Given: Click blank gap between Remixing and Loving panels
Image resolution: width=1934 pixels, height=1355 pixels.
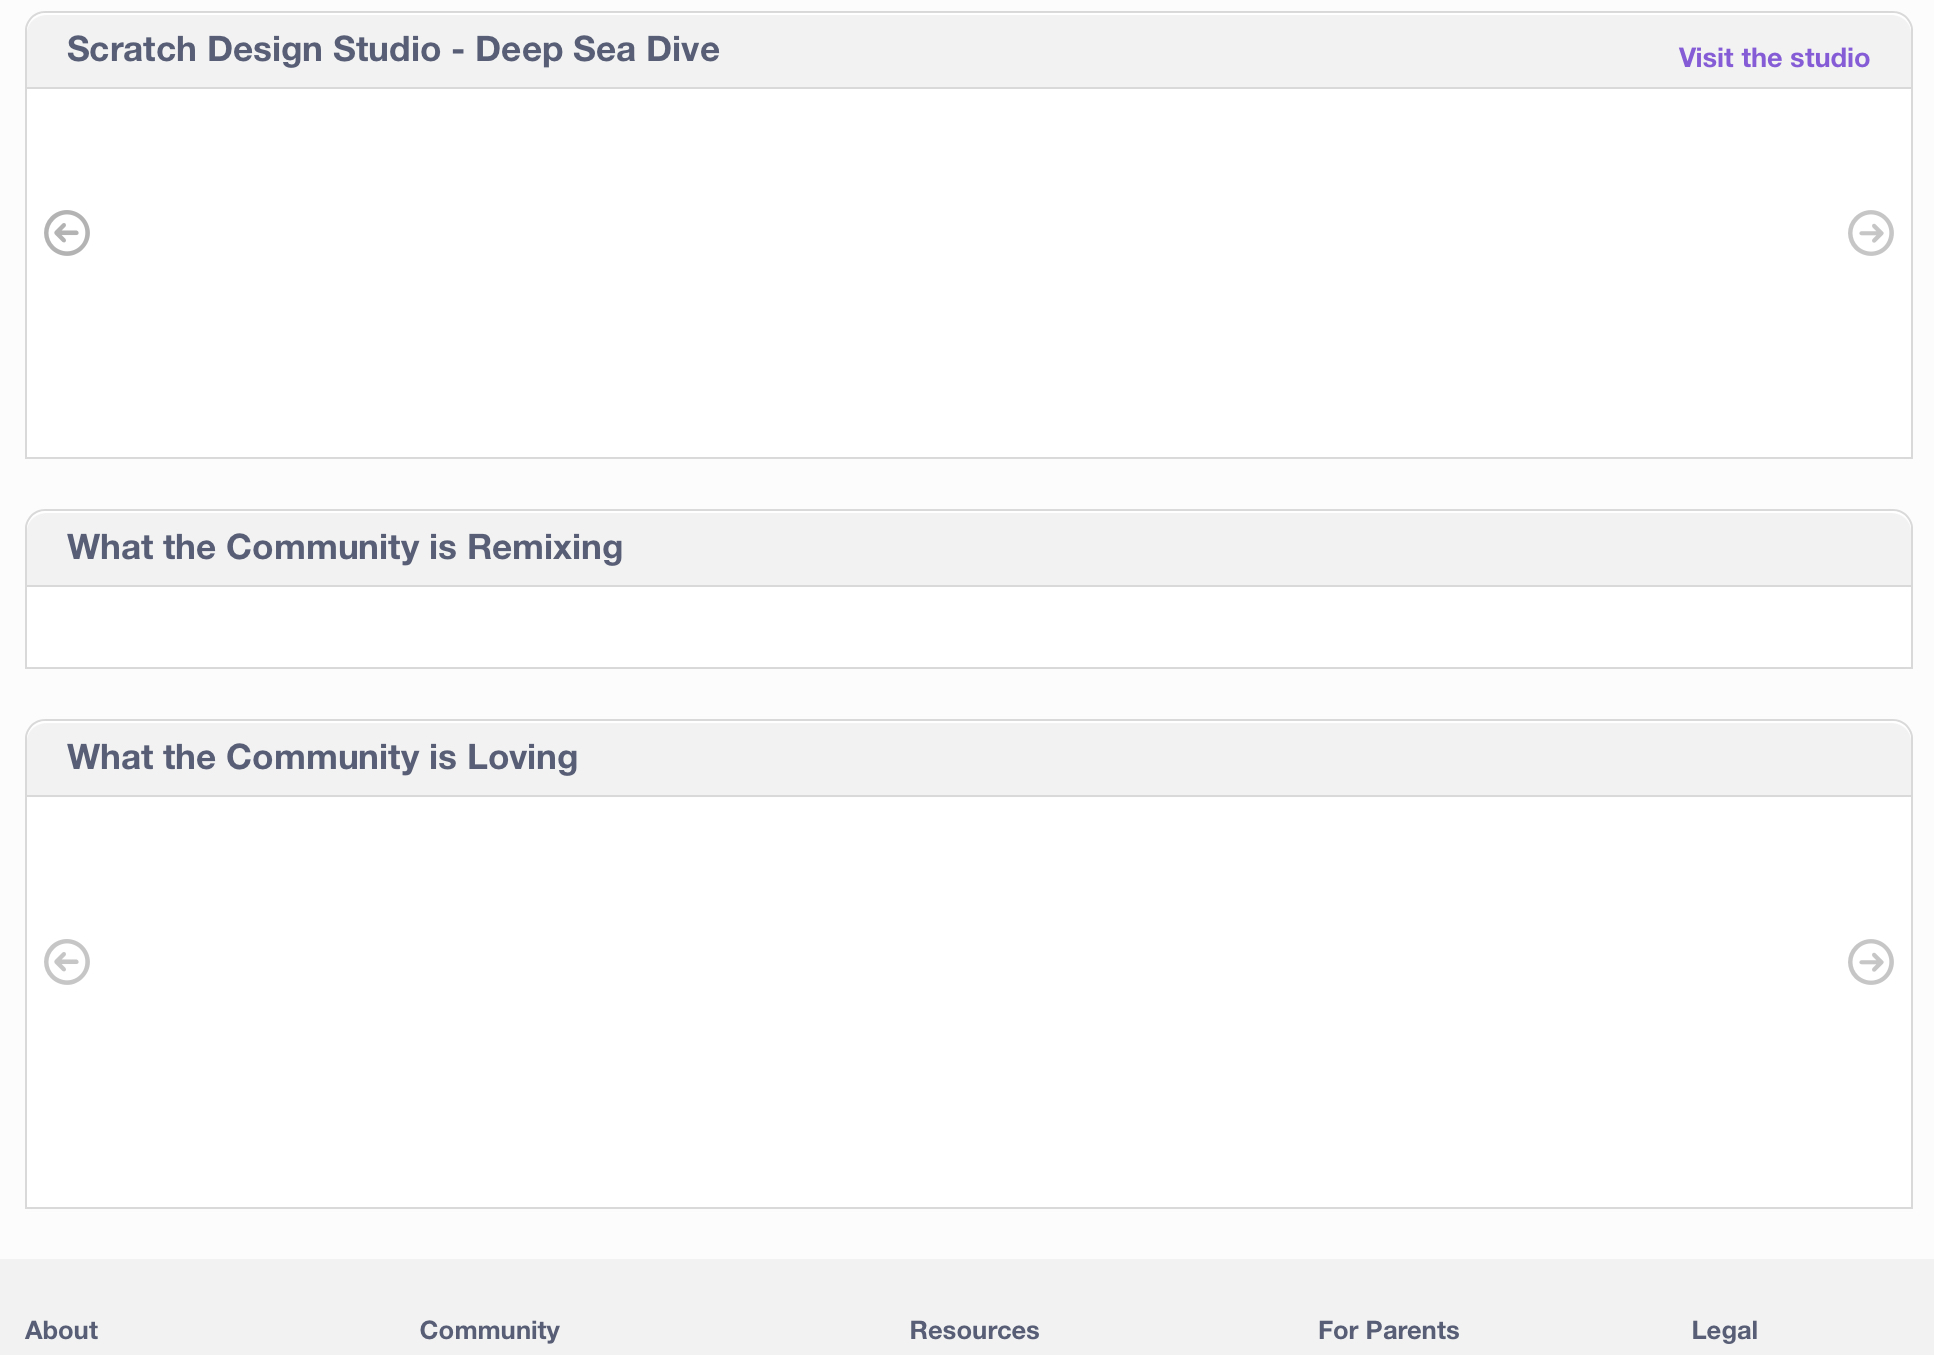Looking at the screenshot, I should 968,694.
